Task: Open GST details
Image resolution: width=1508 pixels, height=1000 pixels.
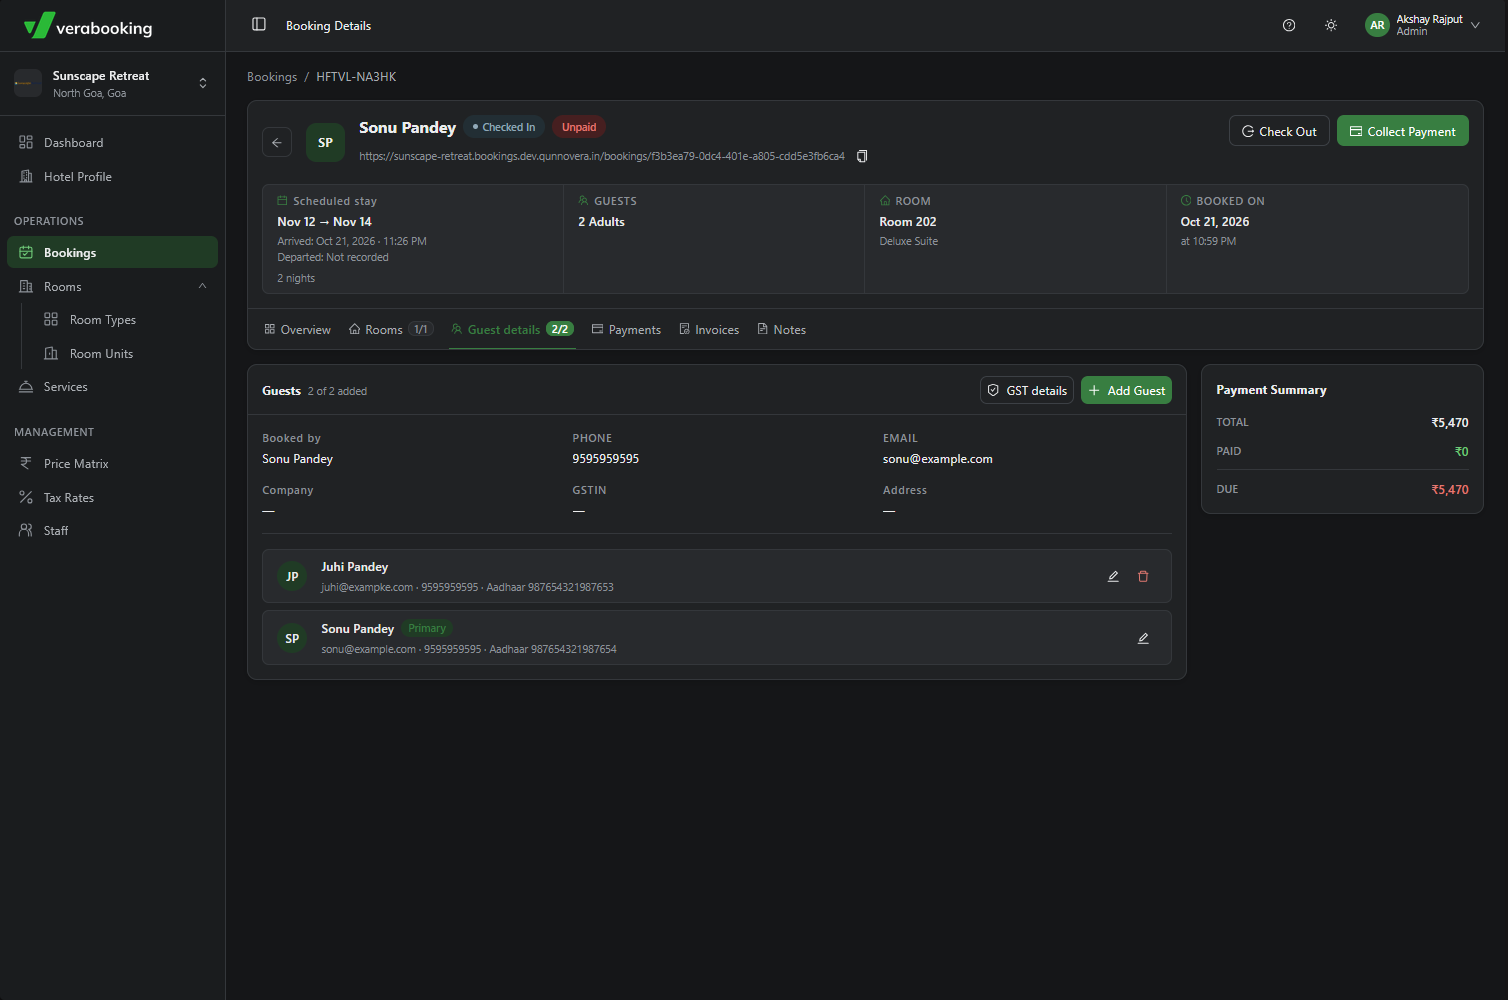Action: [x=1027, y=391]
